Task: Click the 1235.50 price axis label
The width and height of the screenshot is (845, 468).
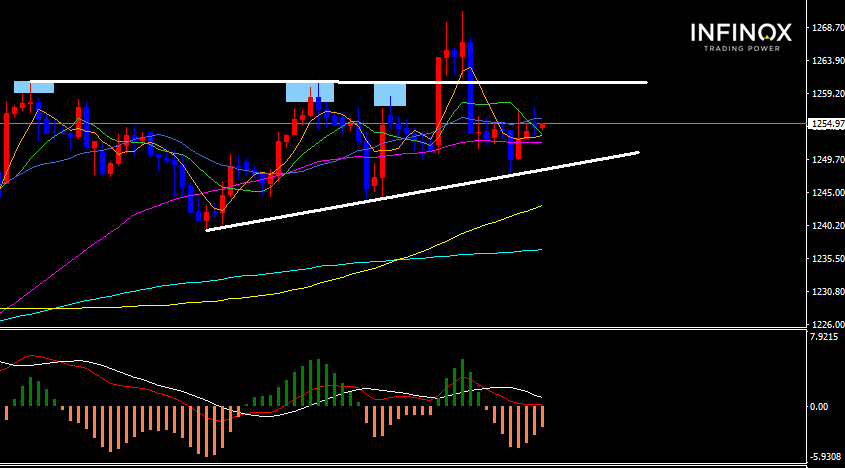Action: (828, 258)
